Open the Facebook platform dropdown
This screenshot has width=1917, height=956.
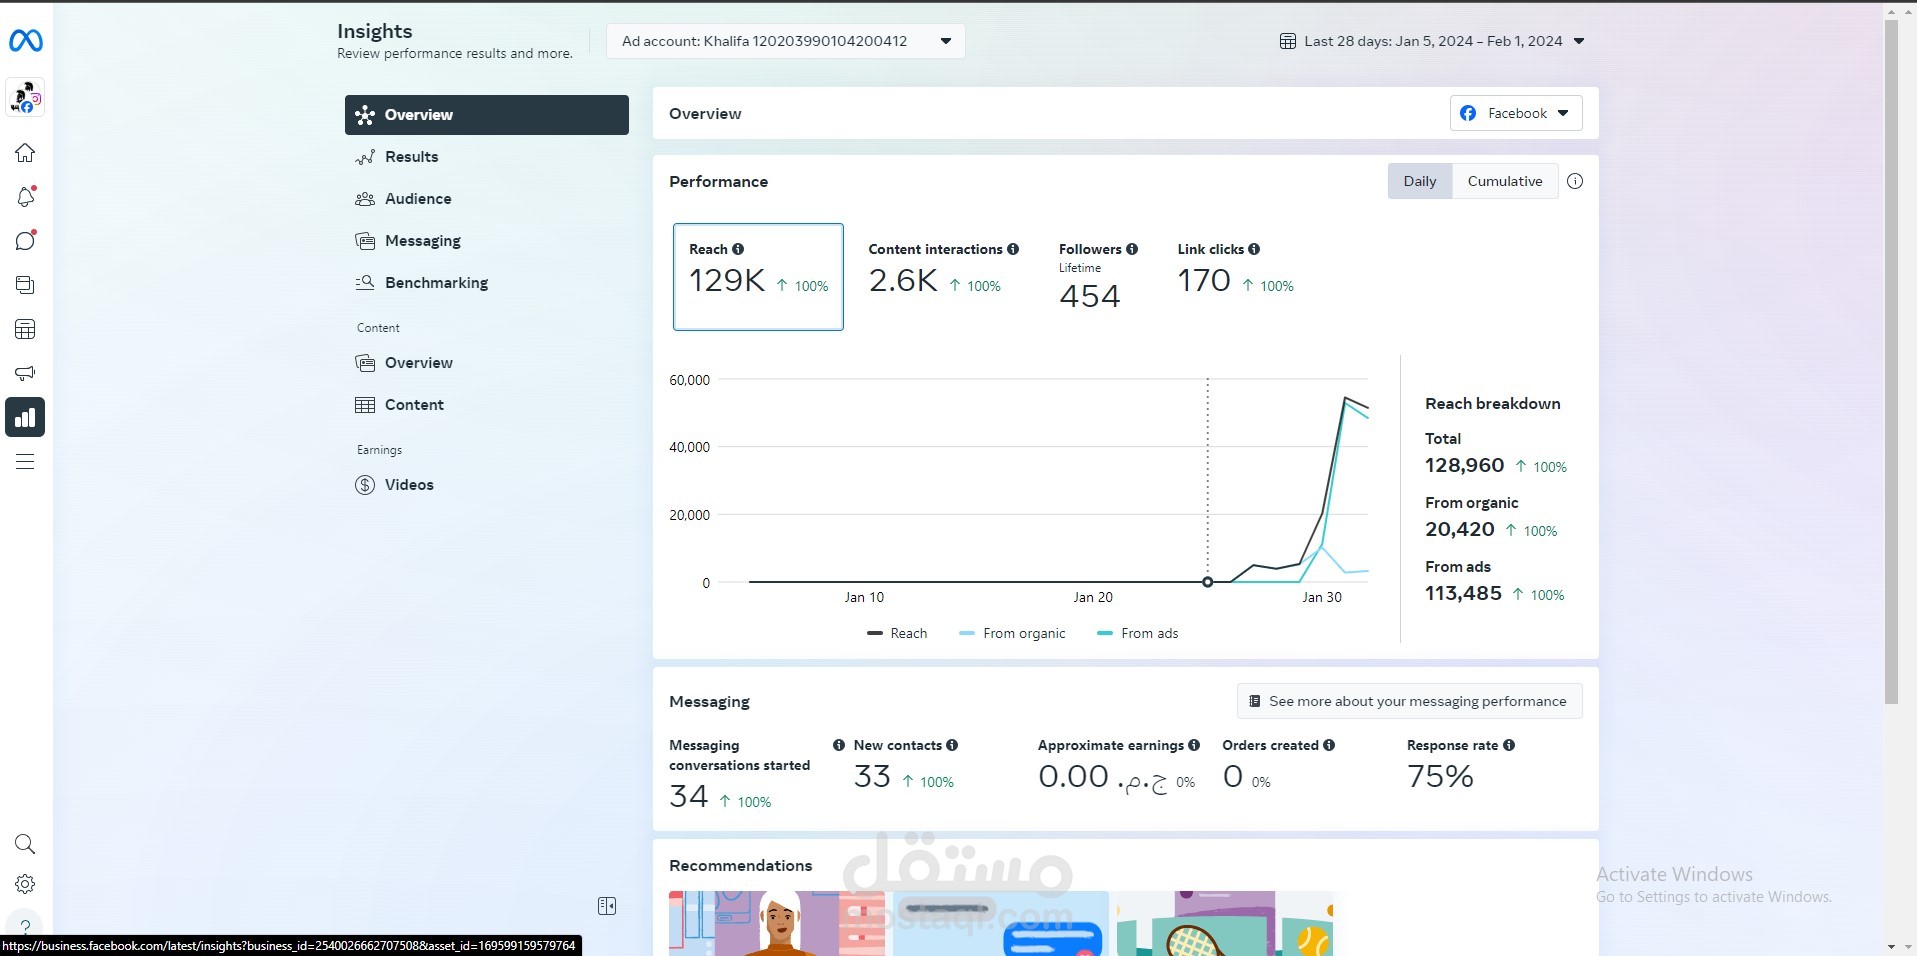[1516, 113]
